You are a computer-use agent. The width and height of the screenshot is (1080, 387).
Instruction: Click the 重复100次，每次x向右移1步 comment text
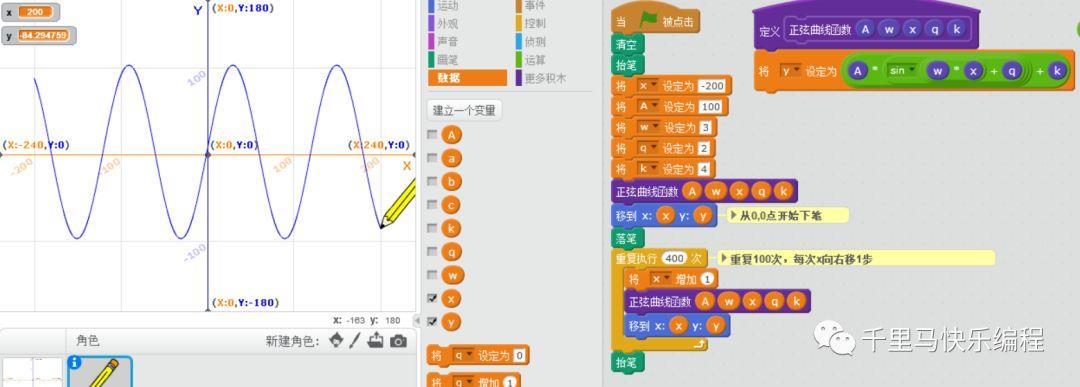pos(801,259)
